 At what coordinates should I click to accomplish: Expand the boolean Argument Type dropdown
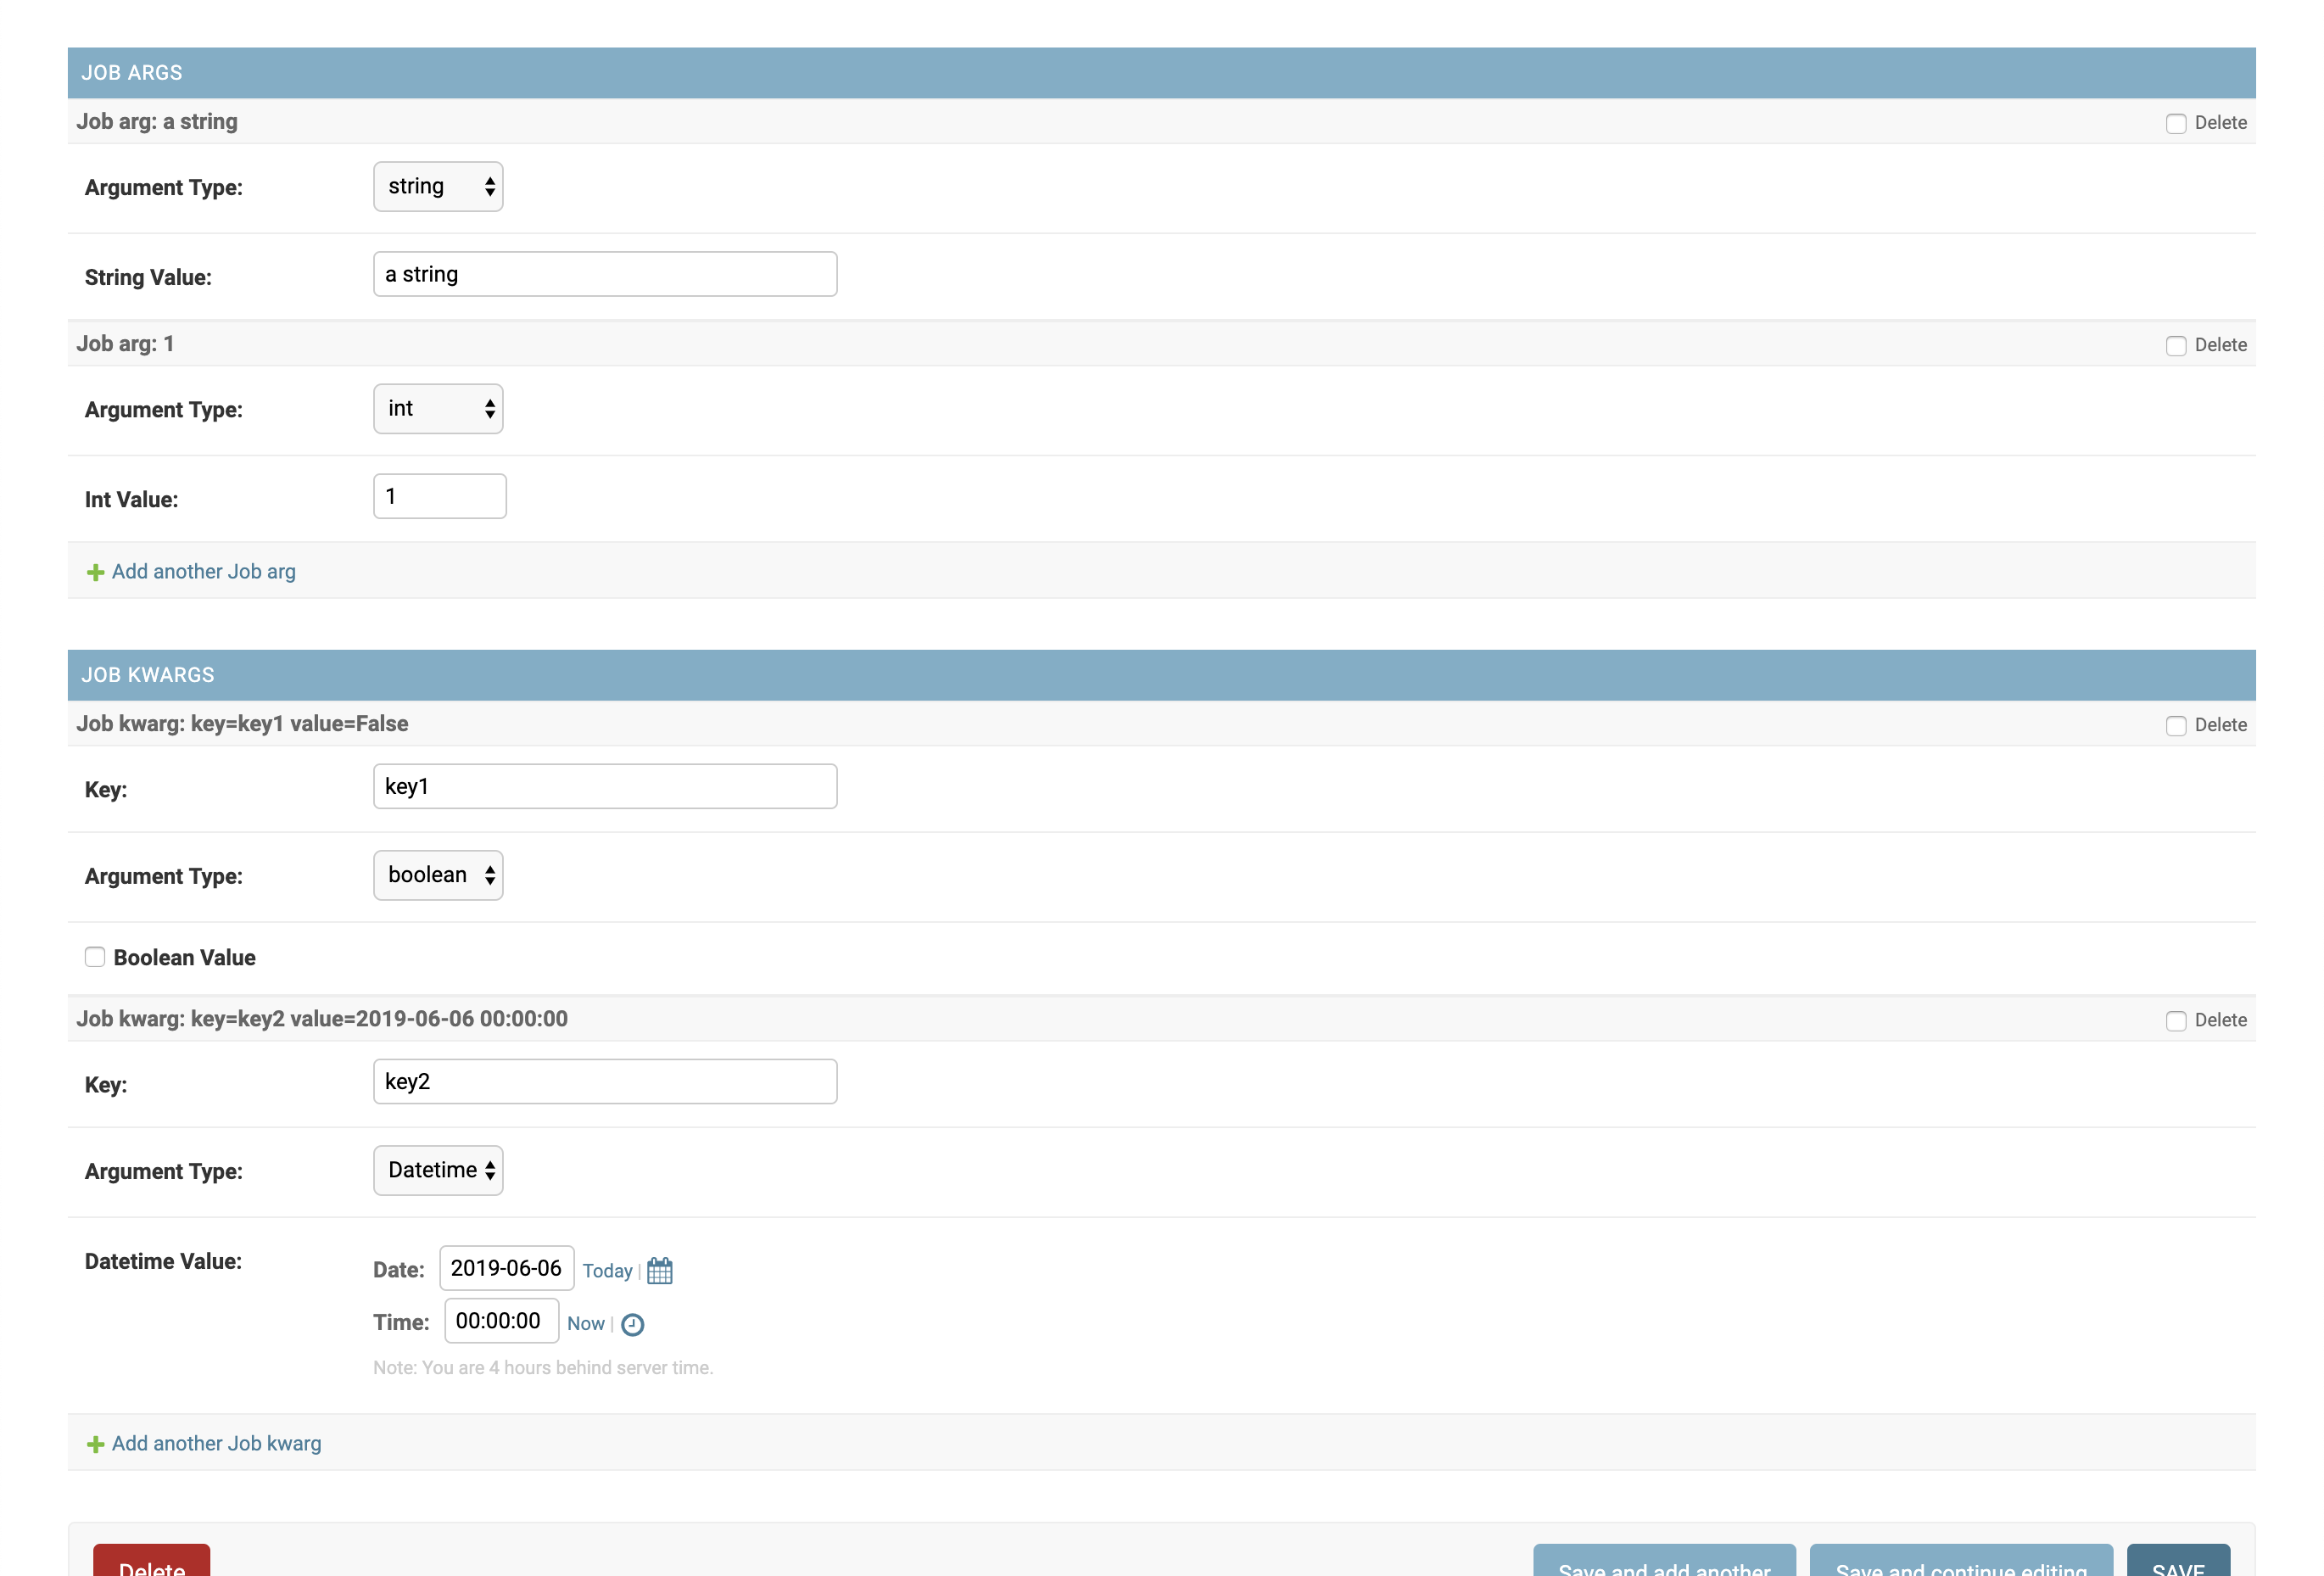(438, 875)
